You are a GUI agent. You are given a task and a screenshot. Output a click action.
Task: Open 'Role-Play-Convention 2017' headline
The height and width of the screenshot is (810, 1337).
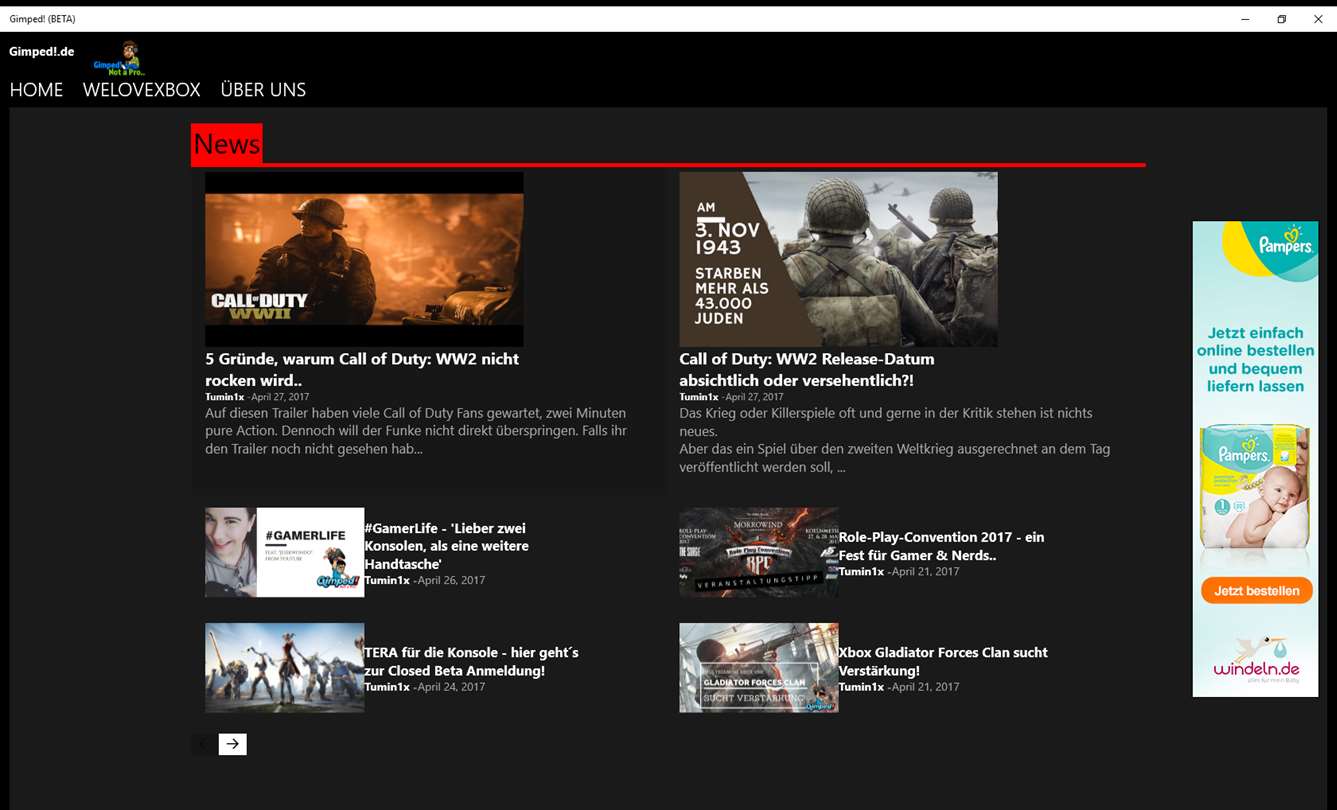pos(941,546)
